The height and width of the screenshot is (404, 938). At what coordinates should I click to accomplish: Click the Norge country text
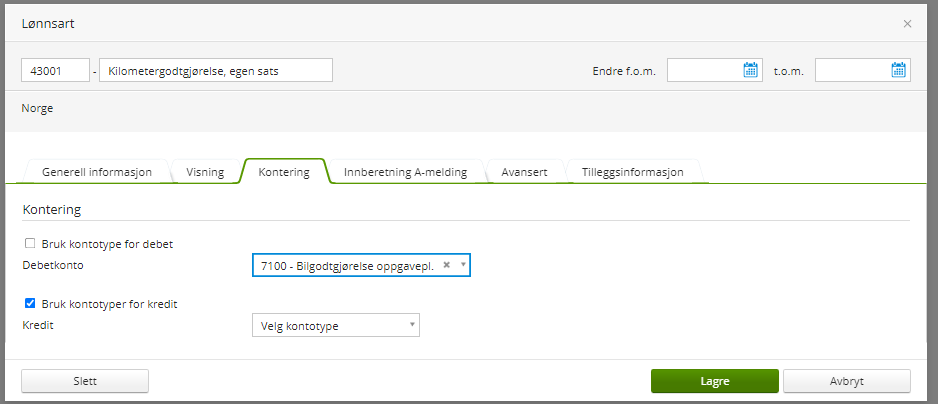[37, 108]
